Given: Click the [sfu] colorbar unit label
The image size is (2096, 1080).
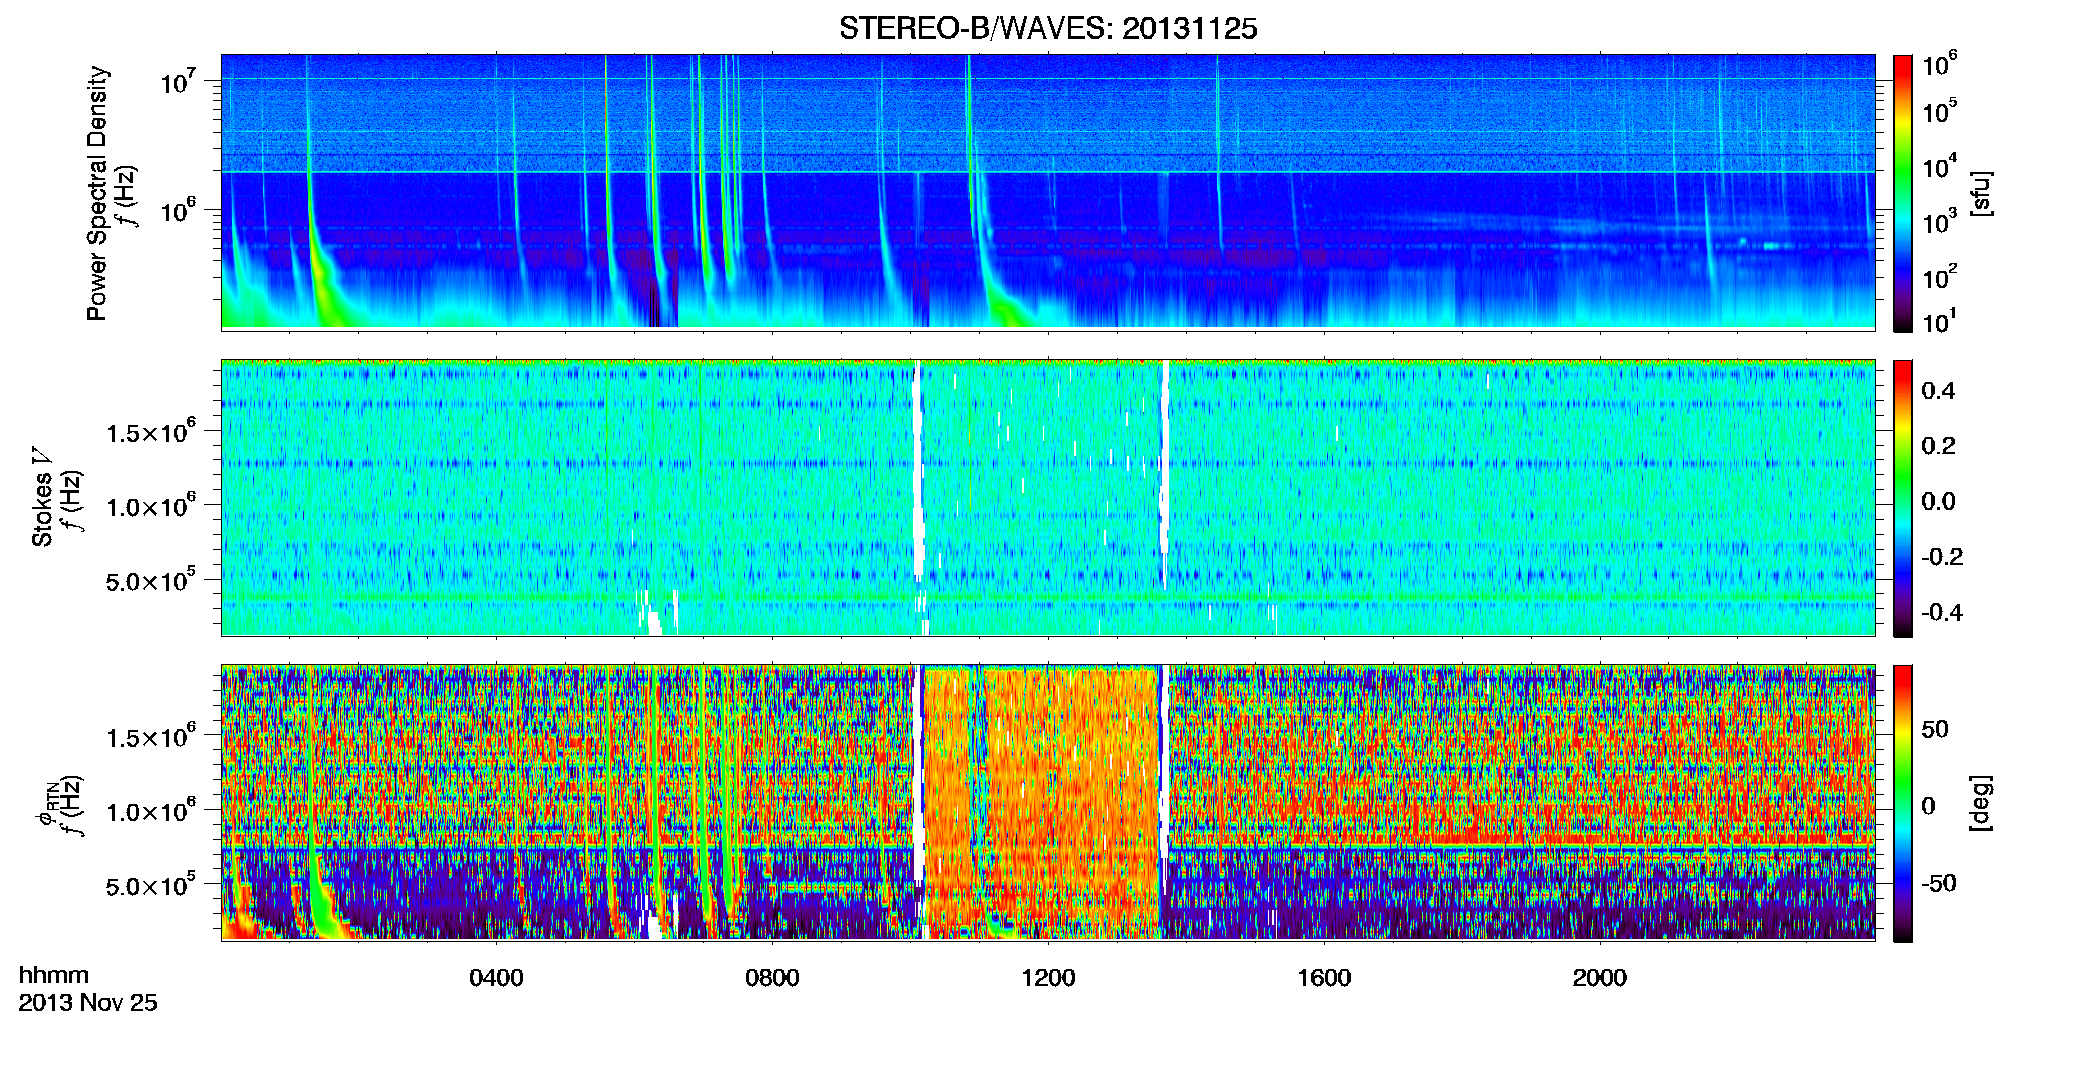Looking at the screenshot, I should pyautogui.click(x=1981, y=194).
